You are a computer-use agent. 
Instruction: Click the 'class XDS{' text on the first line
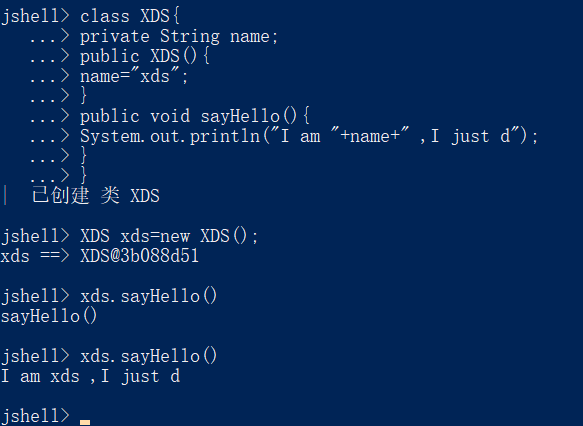click(130, 16)
